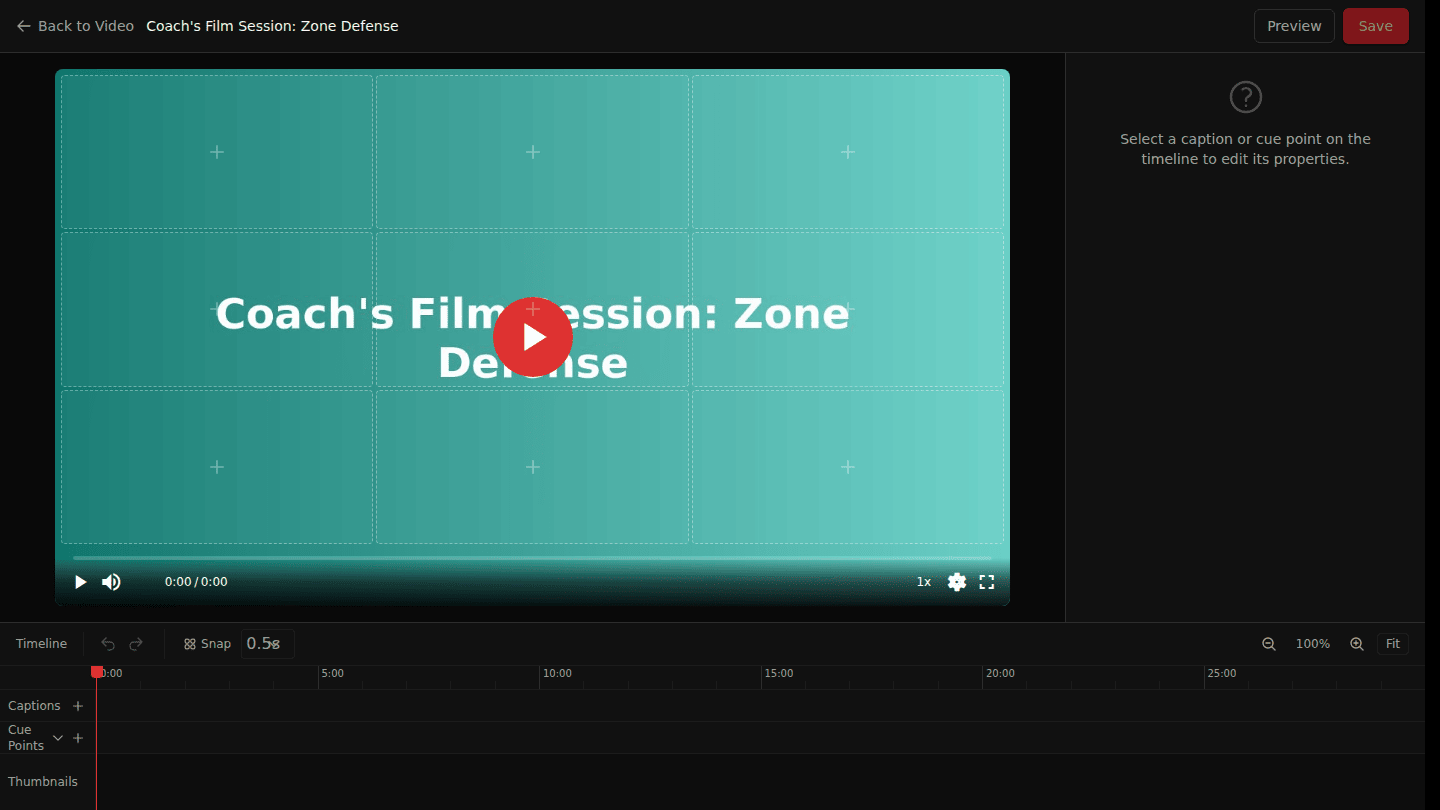Fit the timeline to the window
Viewport: 1440px width, 810px height.
coord(1393,644)
